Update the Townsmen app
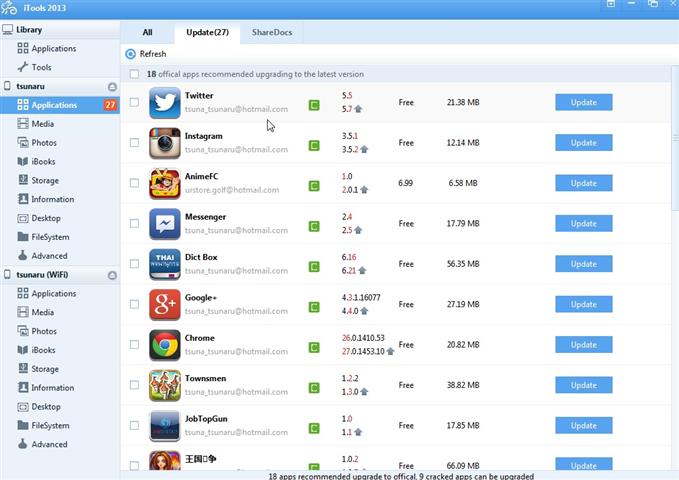The height and width of the screenshot is (480, 679). tap(584, 385)
